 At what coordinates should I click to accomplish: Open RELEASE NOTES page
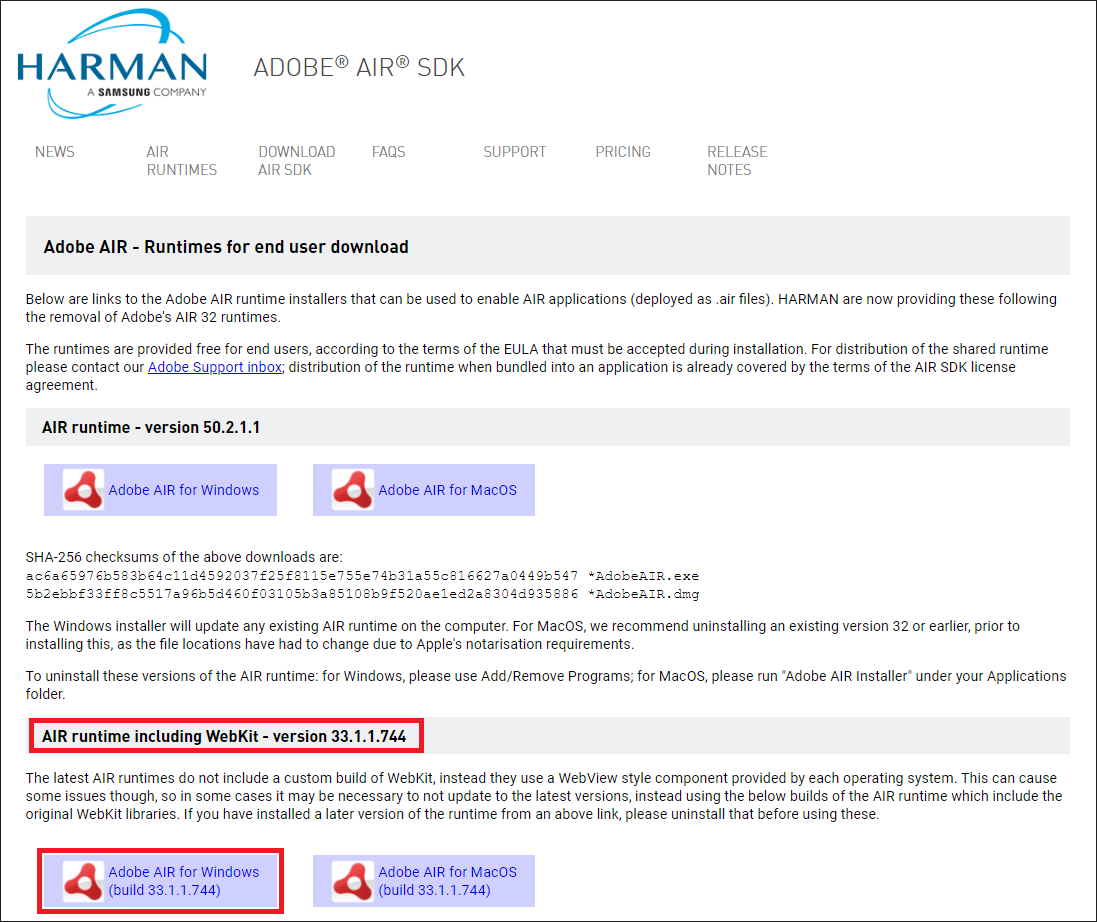tap(737, 161)
